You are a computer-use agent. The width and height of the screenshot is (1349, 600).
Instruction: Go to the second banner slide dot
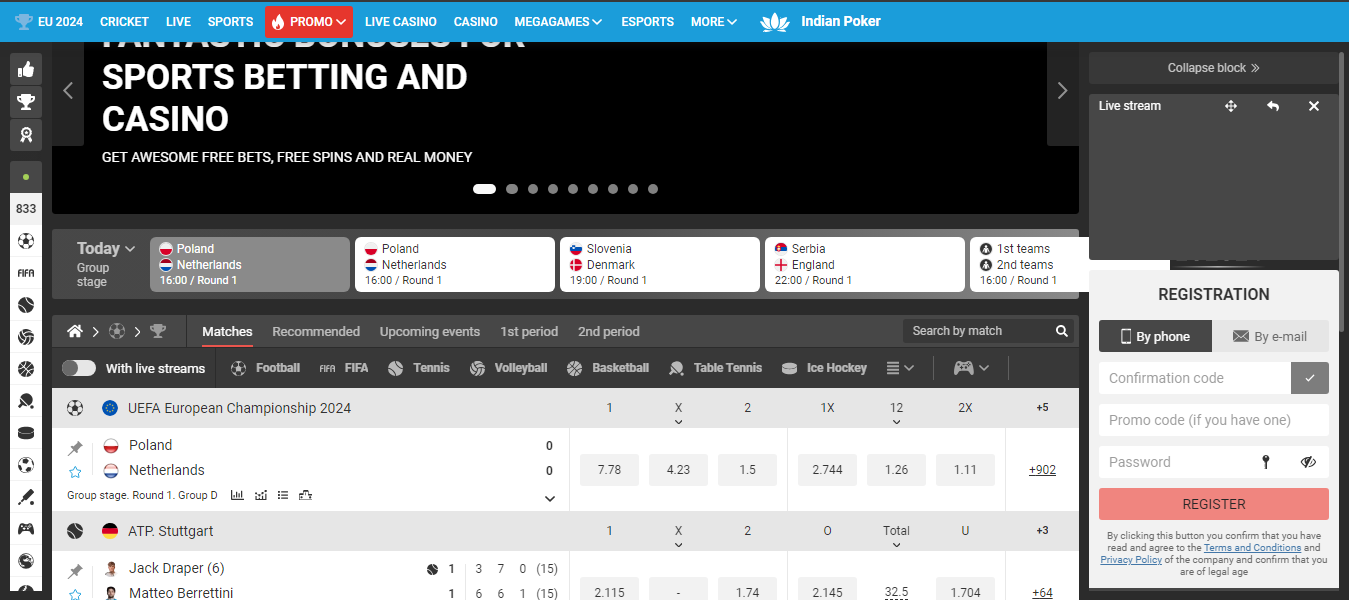pyautogui.click(x=512, y=189)
